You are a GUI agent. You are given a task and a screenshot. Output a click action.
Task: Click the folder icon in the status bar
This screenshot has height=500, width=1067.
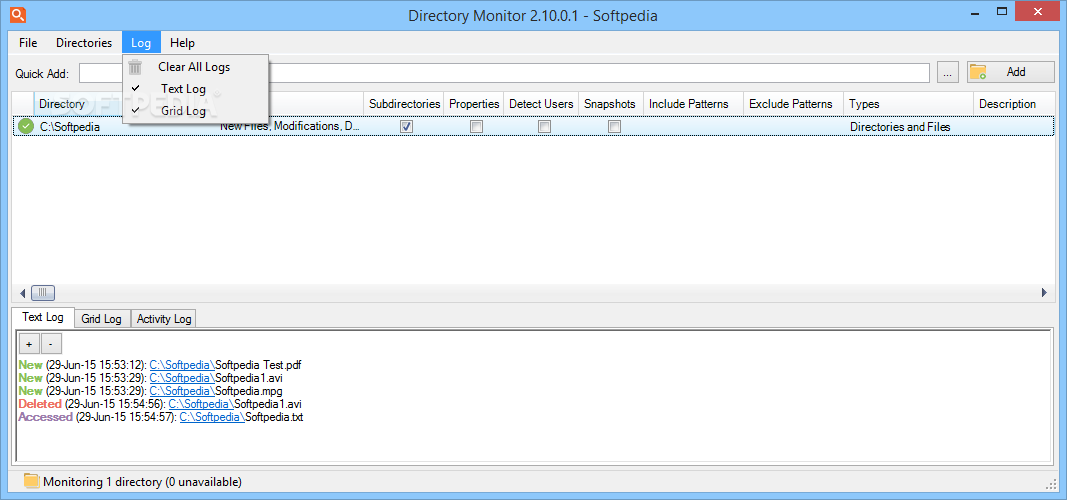[31, 482]
